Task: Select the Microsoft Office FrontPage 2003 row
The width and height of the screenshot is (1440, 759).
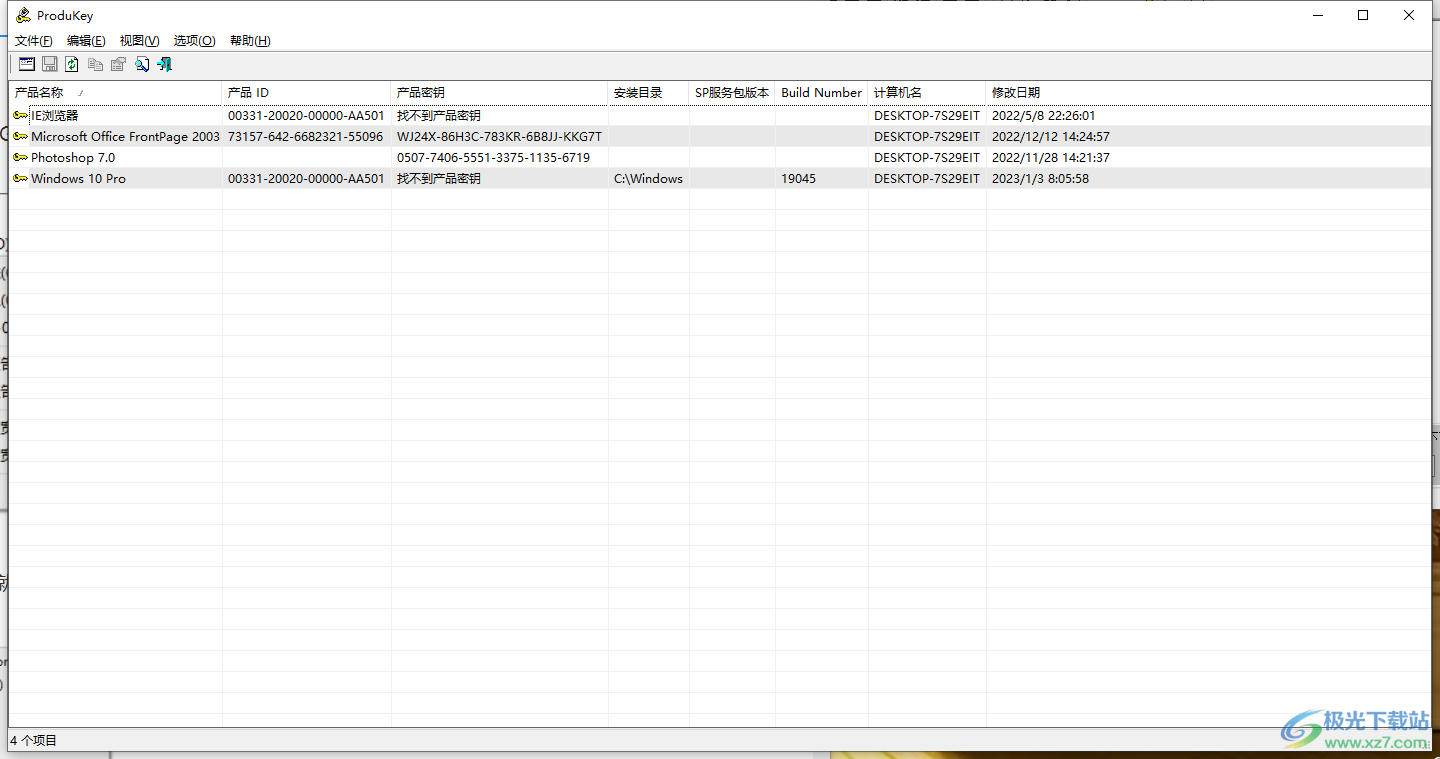Action: point(720,136)
